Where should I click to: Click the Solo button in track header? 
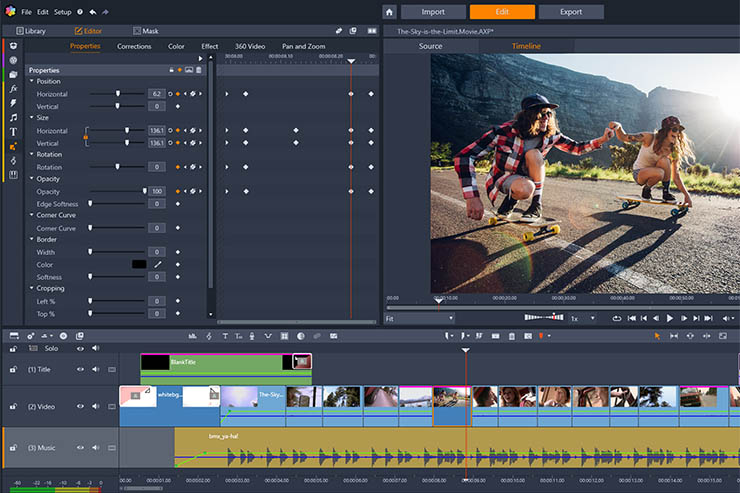click(x=51, y=348)
